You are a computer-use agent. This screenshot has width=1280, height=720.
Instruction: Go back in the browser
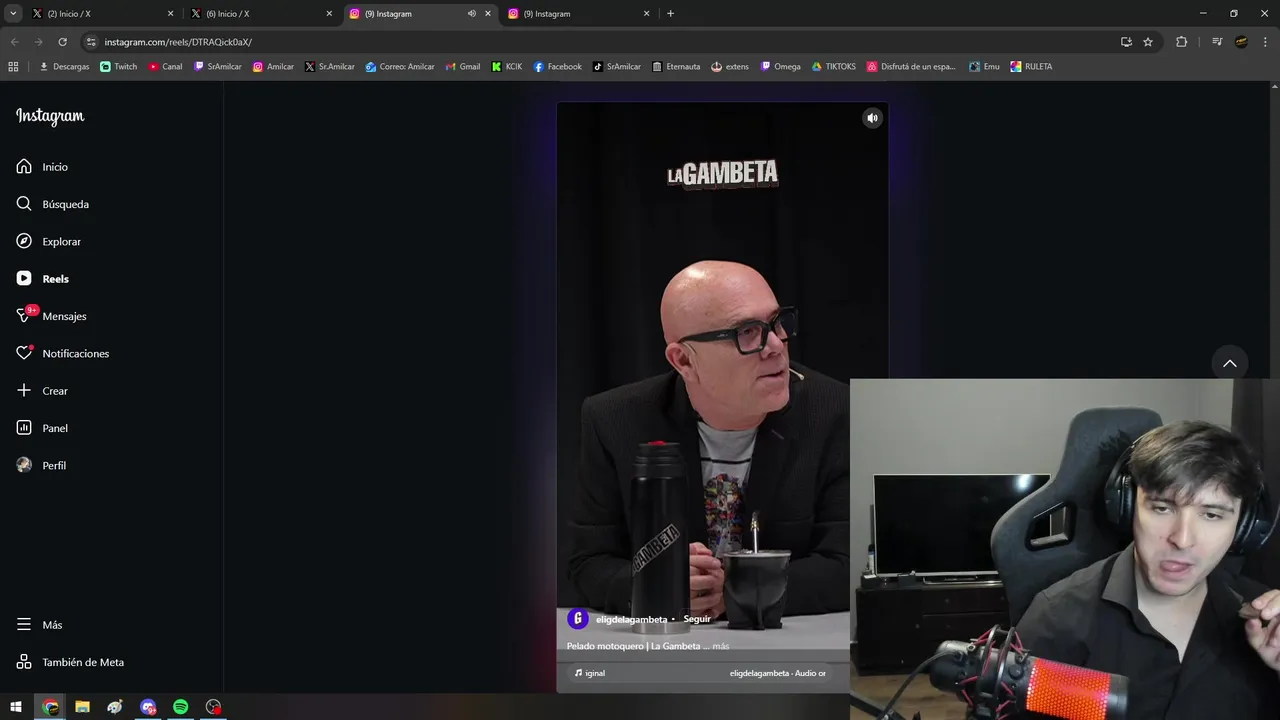pyautogui.click(x=14, y=42)
